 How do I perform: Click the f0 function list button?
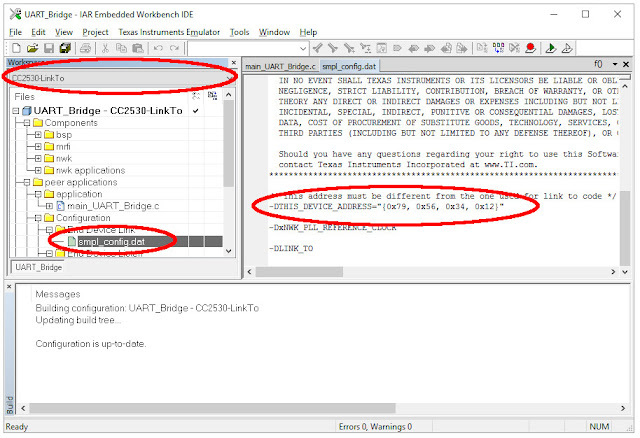598,64
